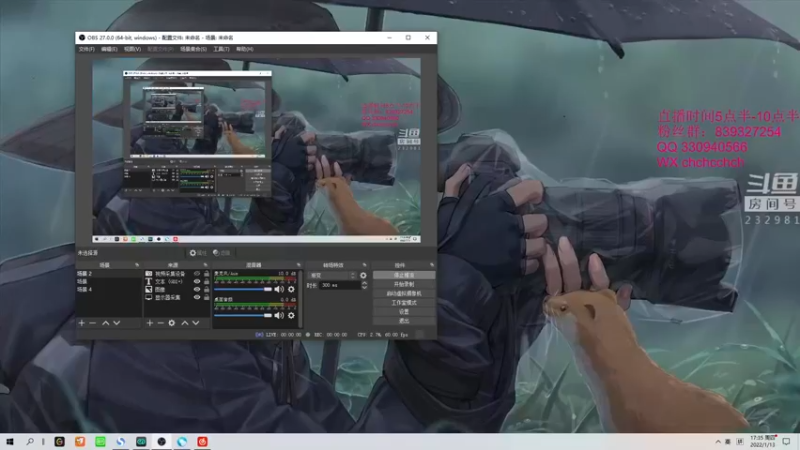Open the 桌面音频 audio settings gear

291,315
